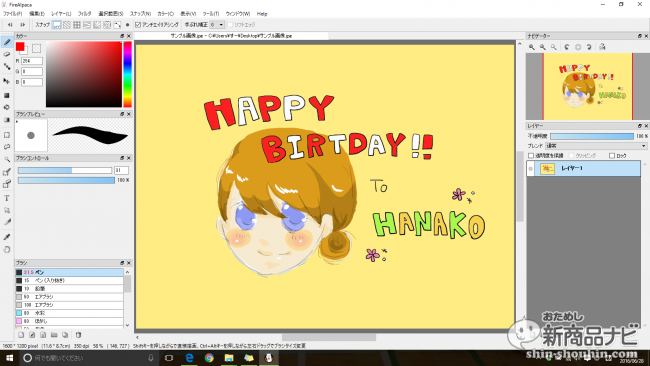The width and height of the screenshot is (650, 366).
Task: Turn on radial snap
Action: click(x=97, y=25)
